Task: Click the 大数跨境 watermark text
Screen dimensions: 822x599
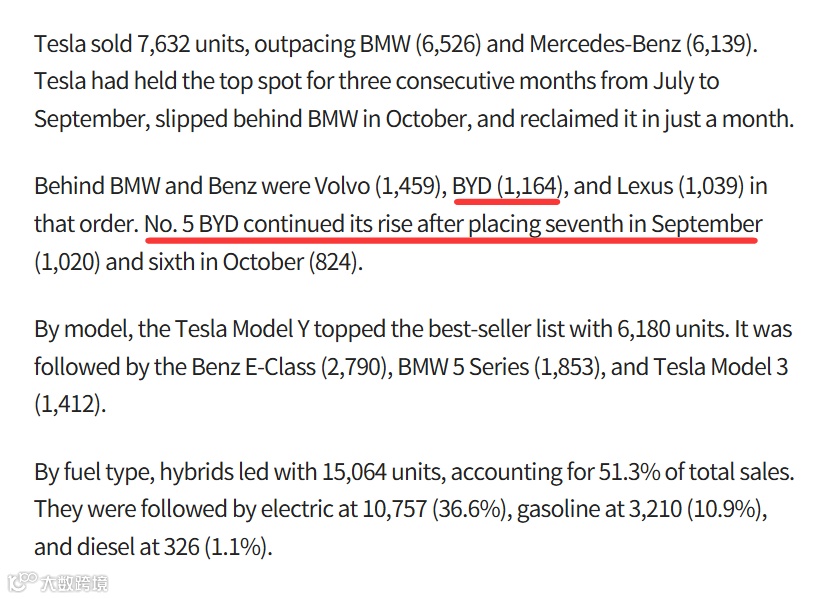Action: pos(73,583)
